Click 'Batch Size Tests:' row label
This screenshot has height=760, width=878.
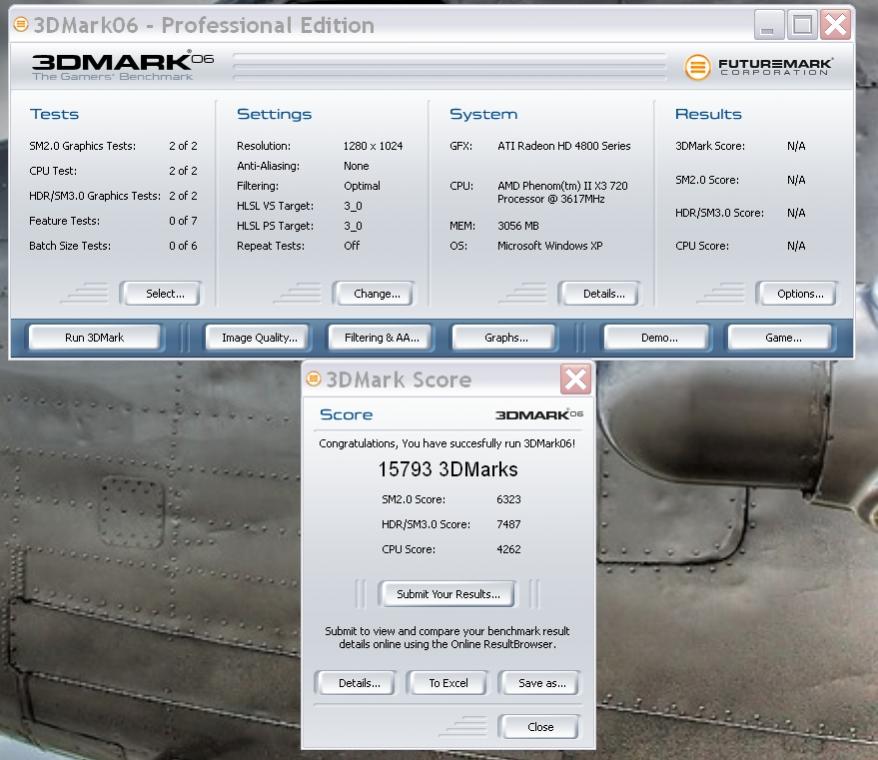tap(70, 246)
